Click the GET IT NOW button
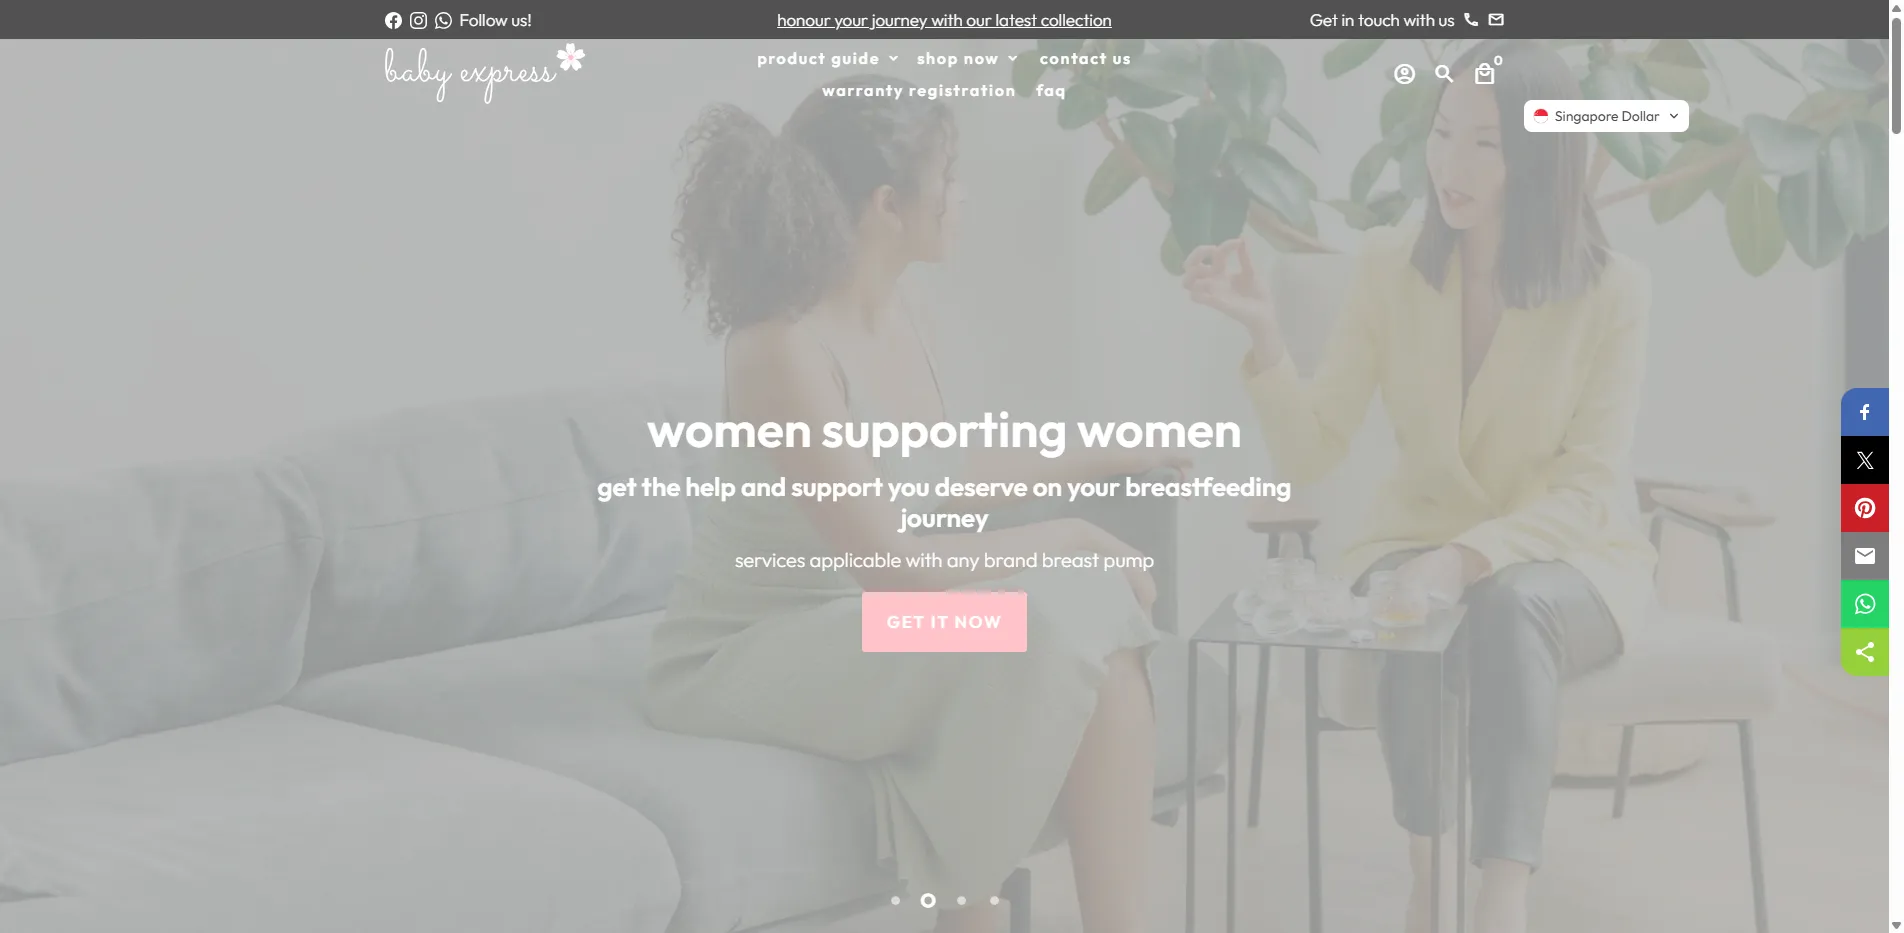Image resolution: width=1904 pixels, height=933 pixels. pyautogui.click(x=944, y=622)
